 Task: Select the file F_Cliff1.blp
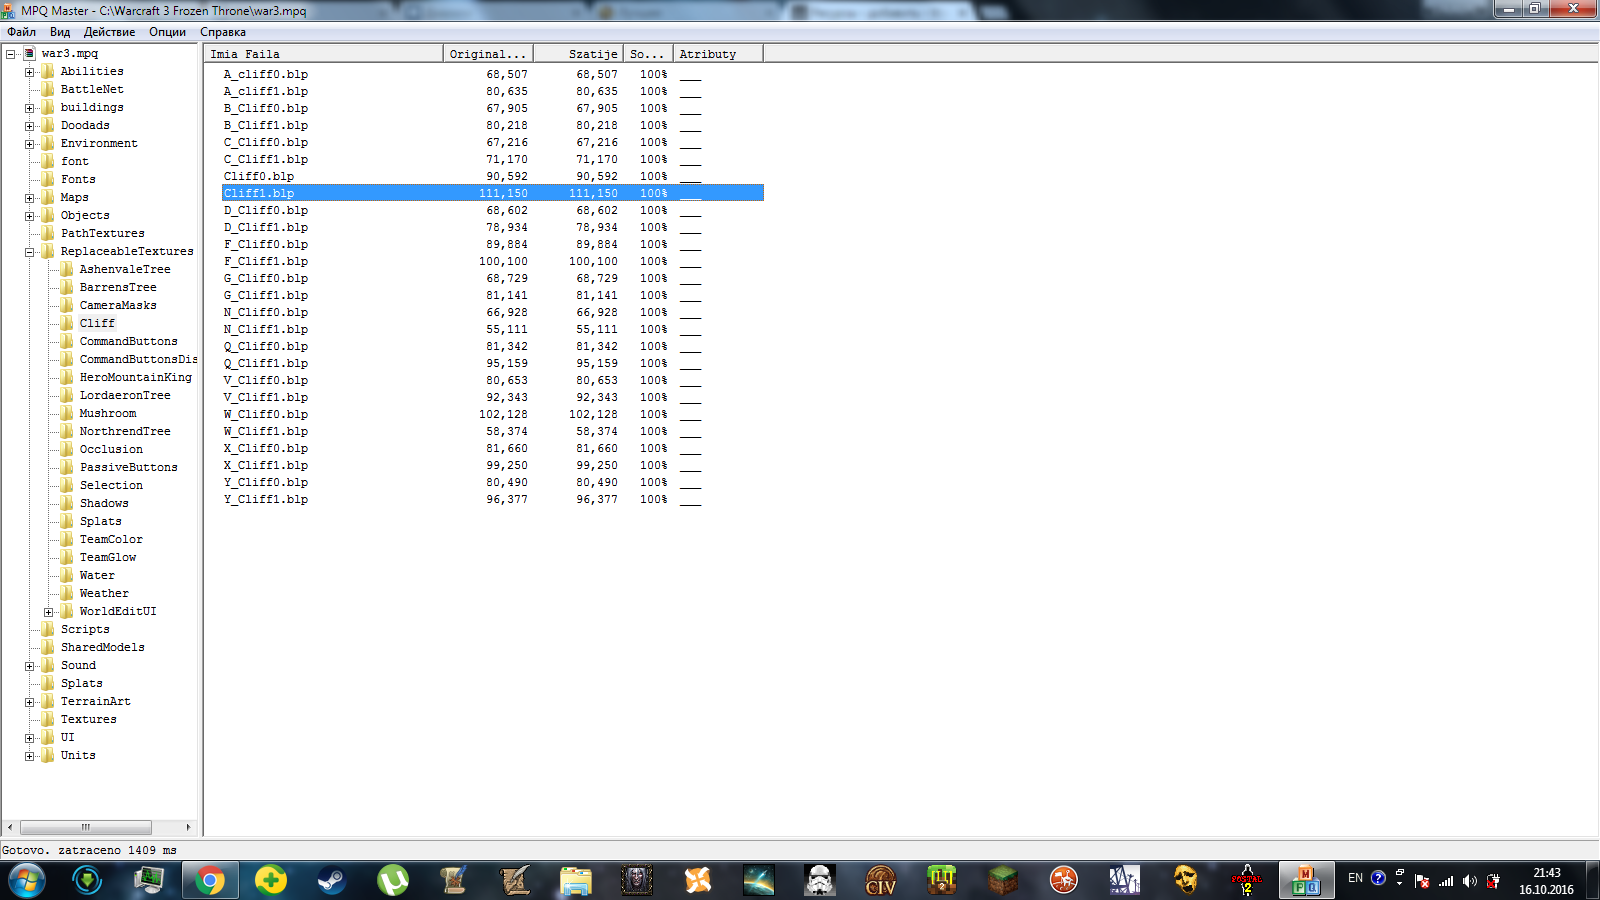click(x=266, y=261)
